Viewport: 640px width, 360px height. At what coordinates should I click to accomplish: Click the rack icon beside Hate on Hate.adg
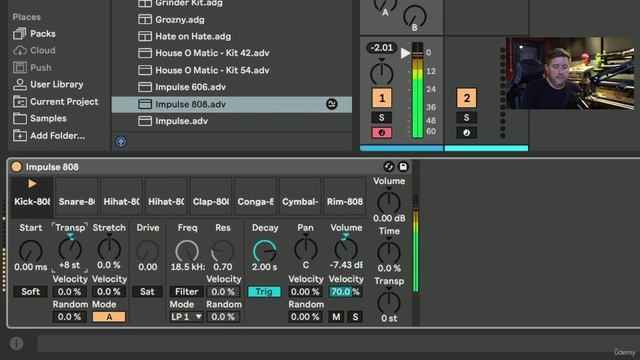tap(145, 36)
